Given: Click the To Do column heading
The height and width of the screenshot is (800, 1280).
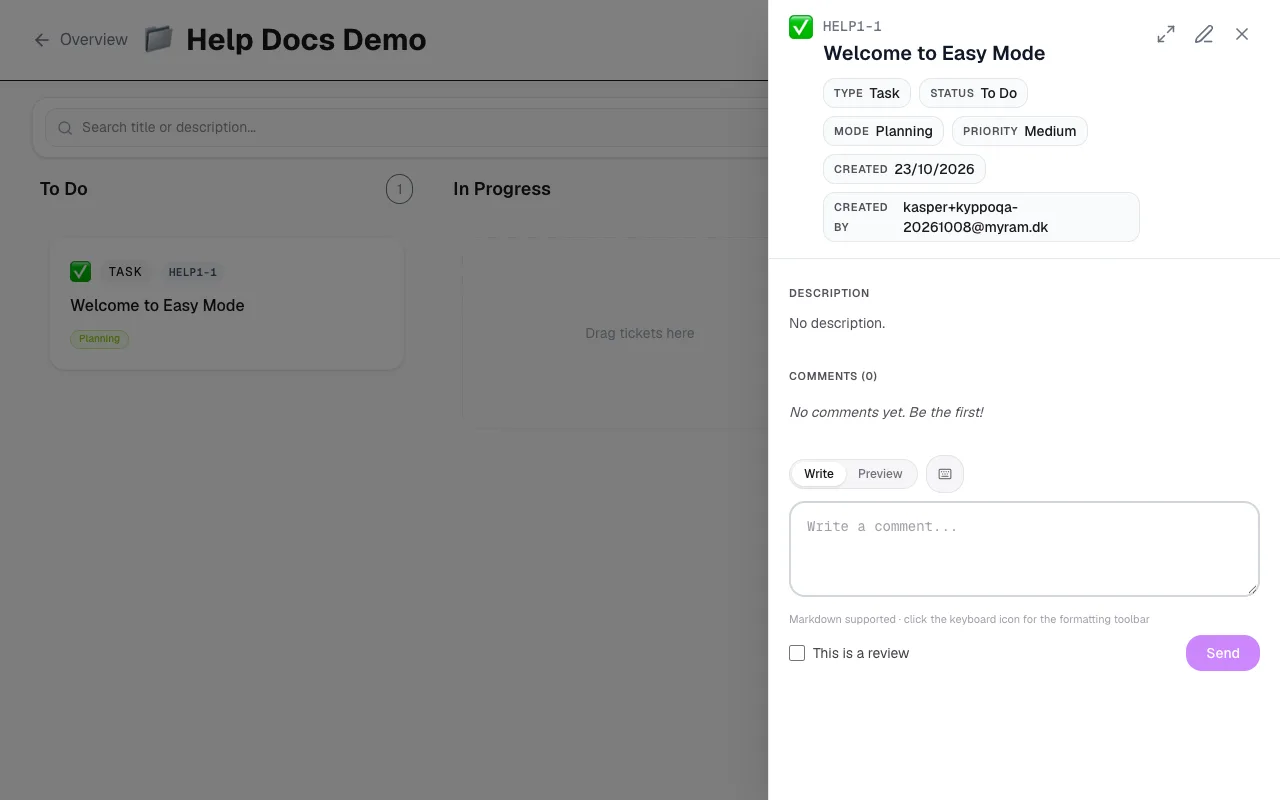Looking at the screenshot, I should (64, 189).
